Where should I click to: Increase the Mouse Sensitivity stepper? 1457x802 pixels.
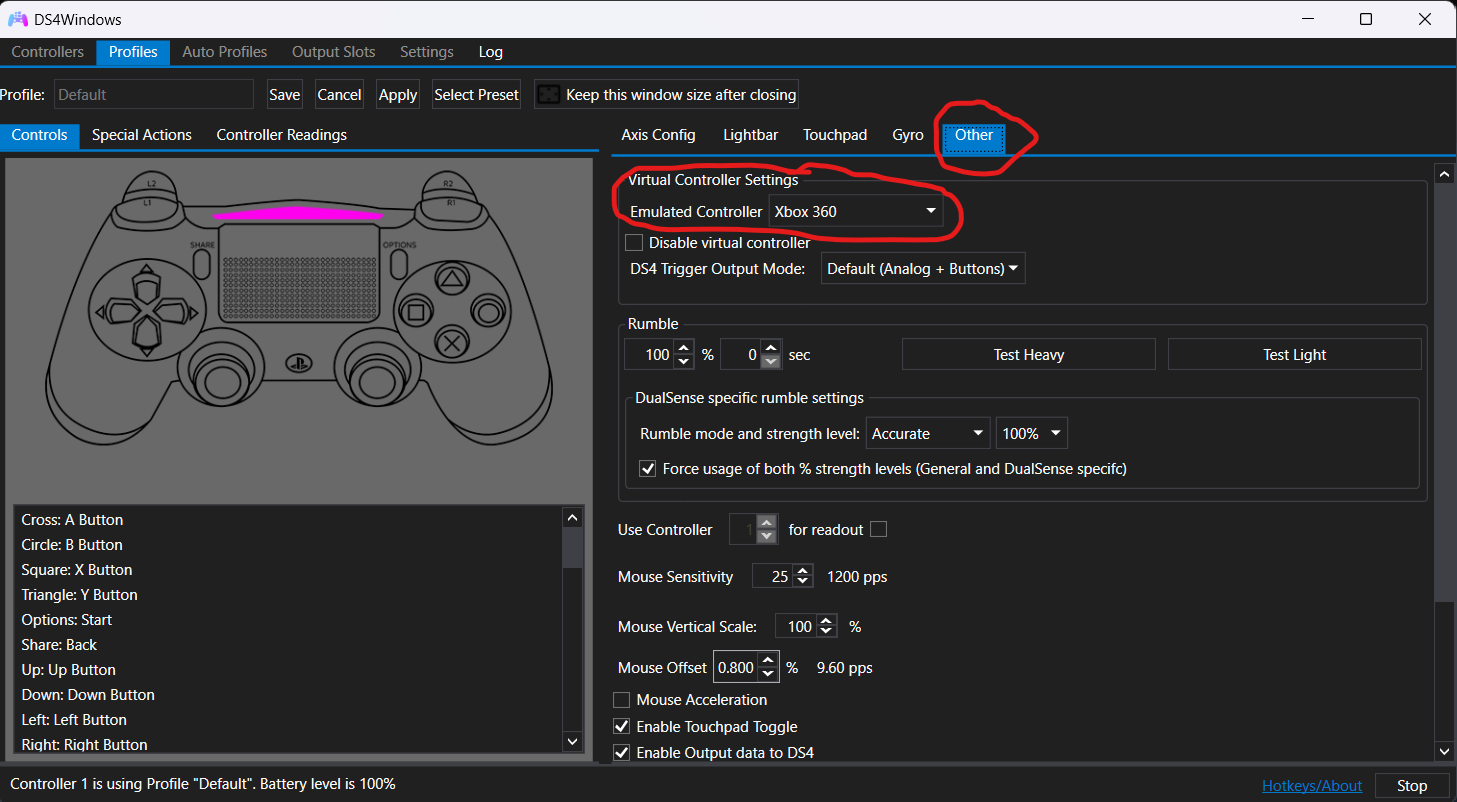point(805,571)
